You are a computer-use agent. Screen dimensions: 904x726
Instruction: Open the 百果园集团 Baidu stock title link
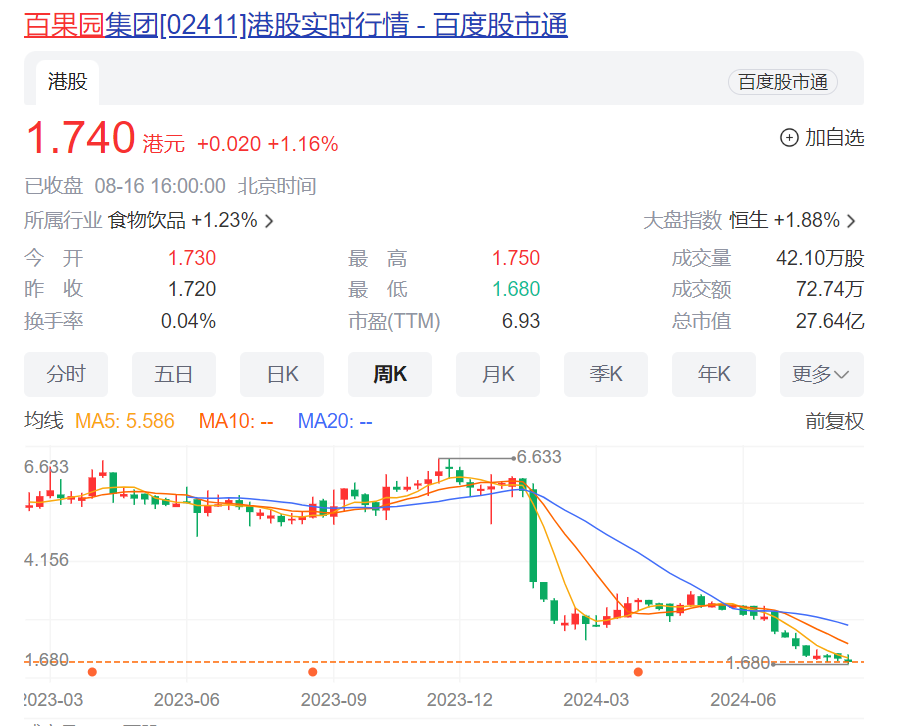295,24
